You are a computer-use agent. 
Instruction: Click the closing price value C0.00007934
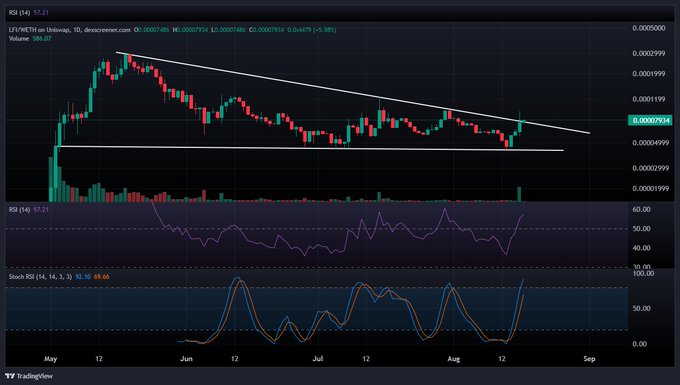point(266,30)
